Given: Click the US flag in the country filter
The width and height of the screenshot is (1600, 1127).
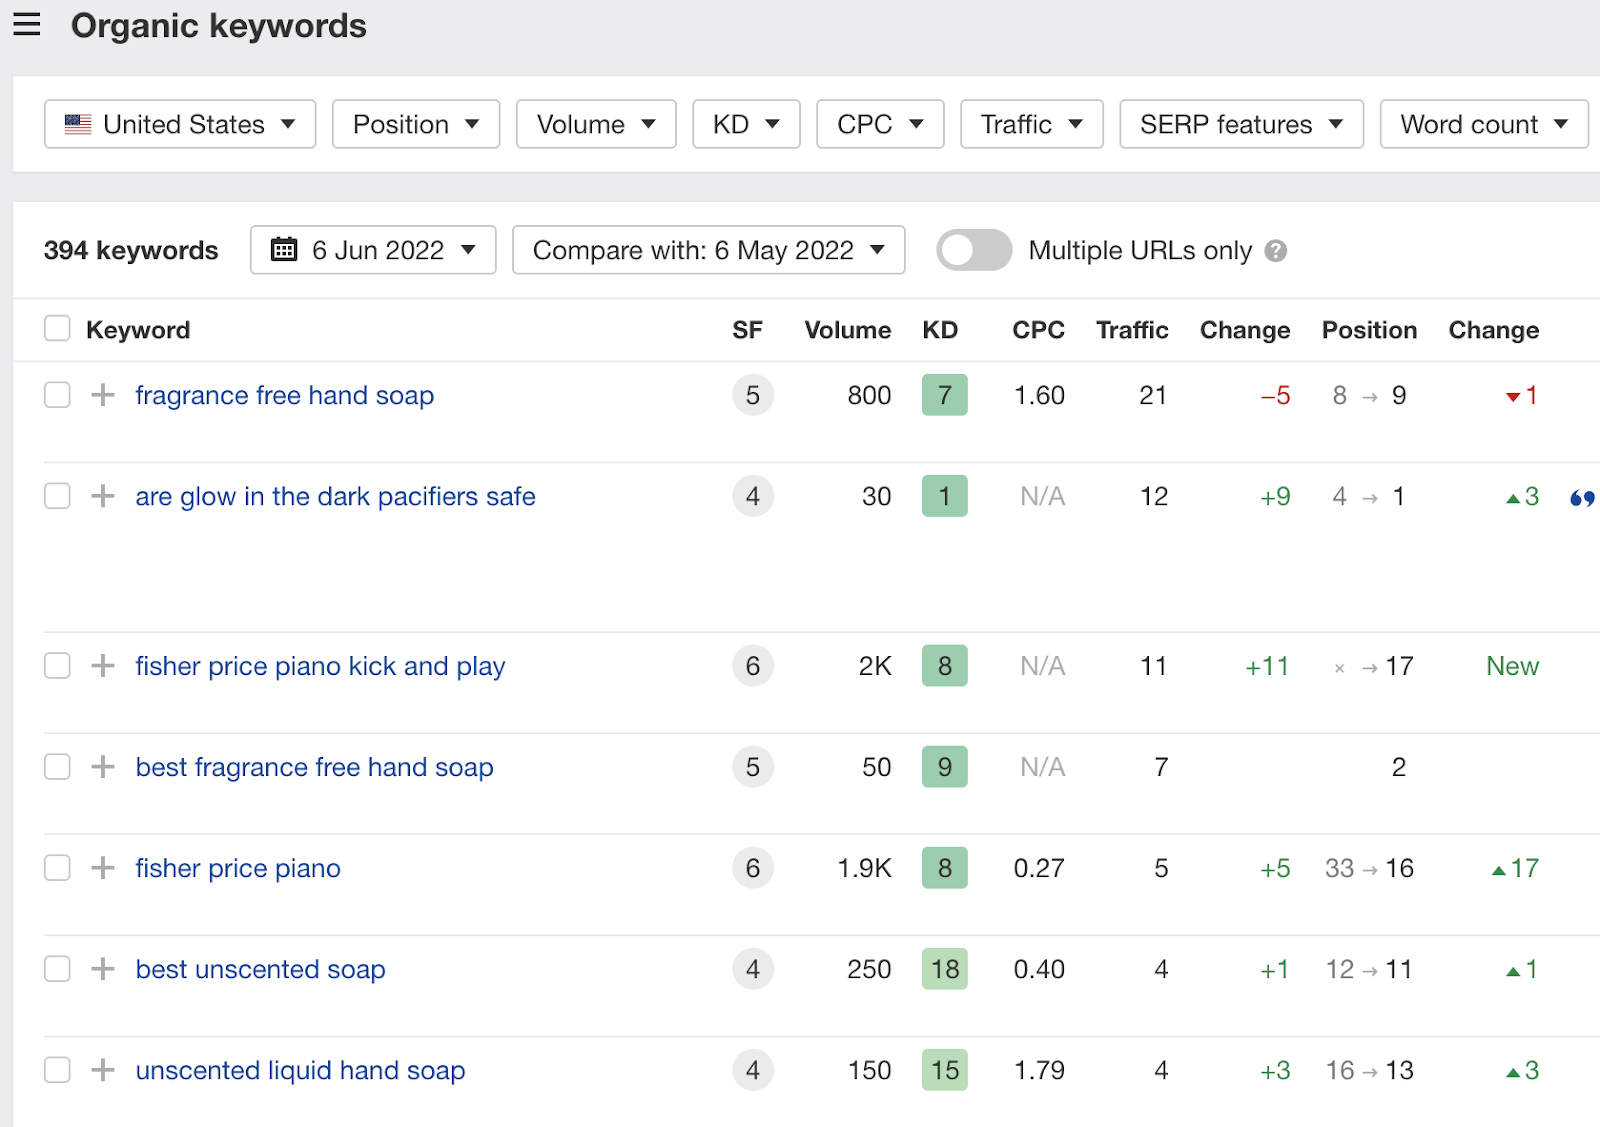Looking at the screenshot, I should click(78, 124).
